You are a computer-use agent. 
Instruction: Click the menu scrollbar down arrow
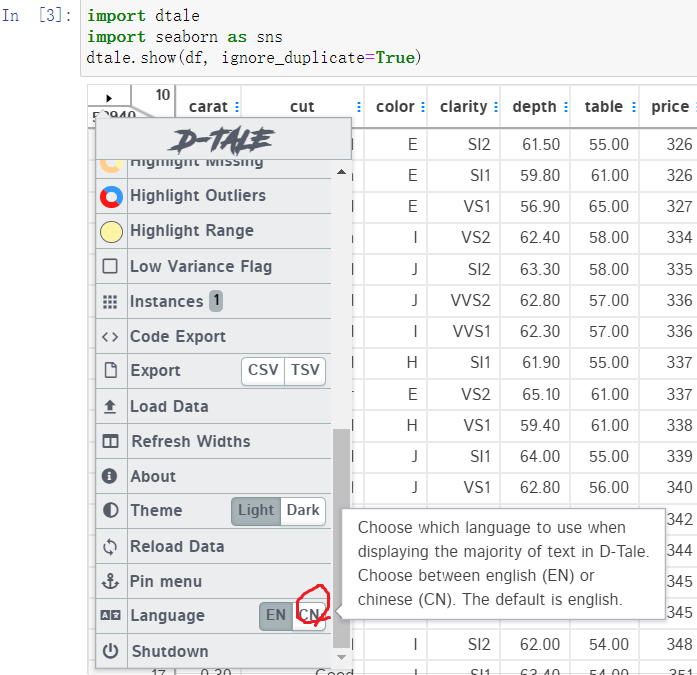(341, 657)
